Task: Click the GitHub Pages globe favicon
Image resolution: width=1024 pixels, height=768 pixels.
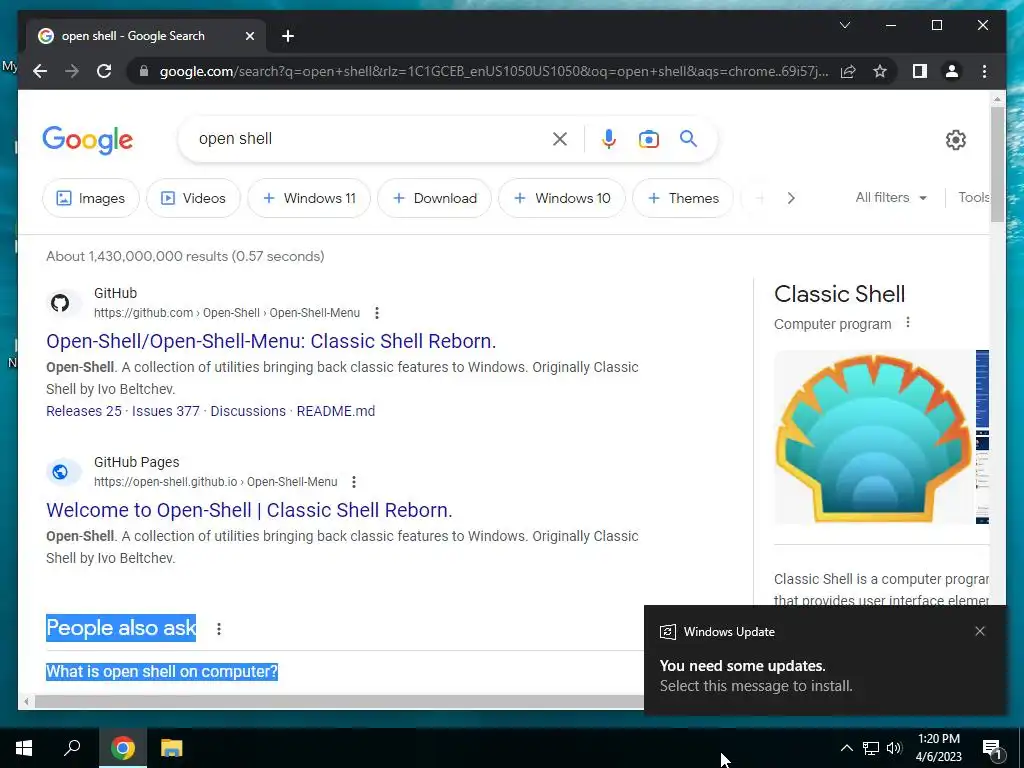Action: tap(60, 472)
